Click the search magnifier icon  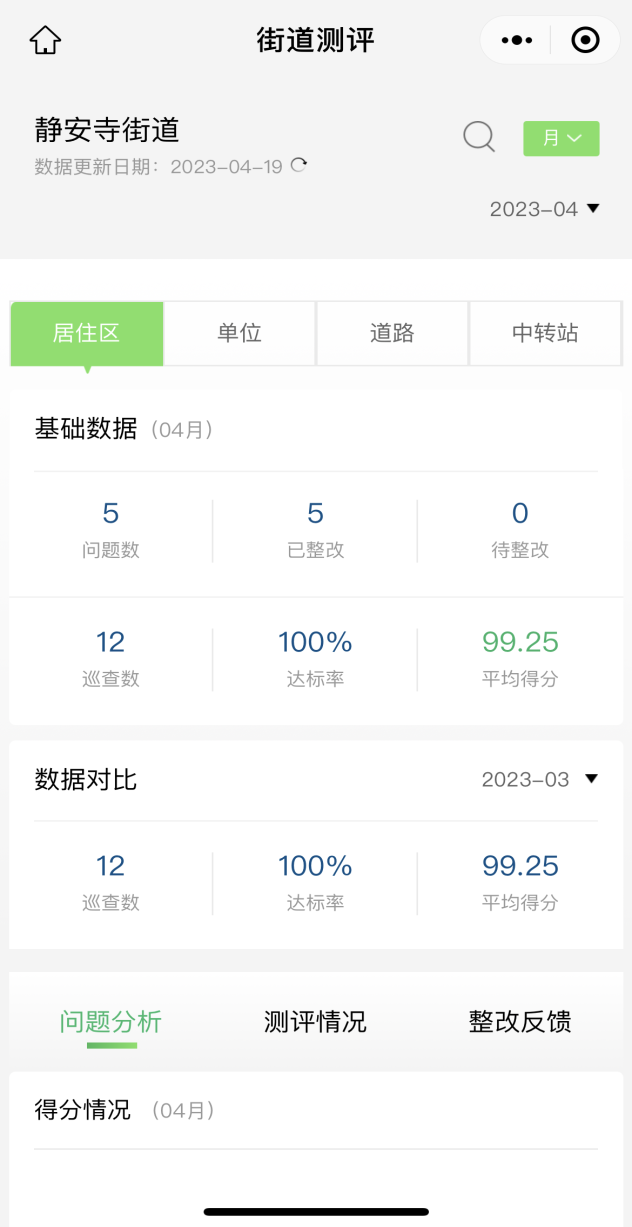point(479,137)
